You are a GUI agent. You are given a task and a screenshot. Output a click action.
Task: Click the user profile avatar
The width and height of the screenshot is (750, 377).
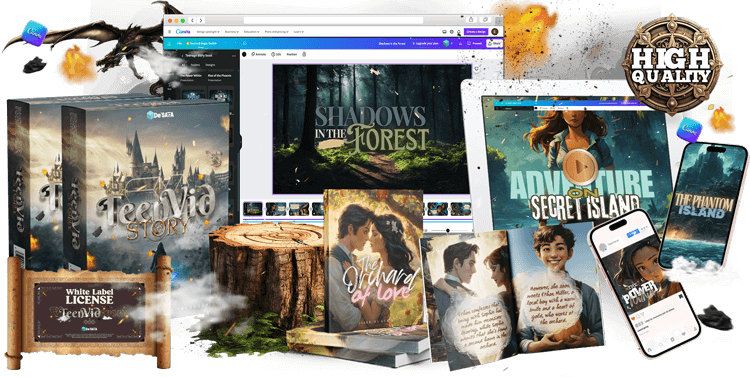pyautogui.click(x=495, y=32)
